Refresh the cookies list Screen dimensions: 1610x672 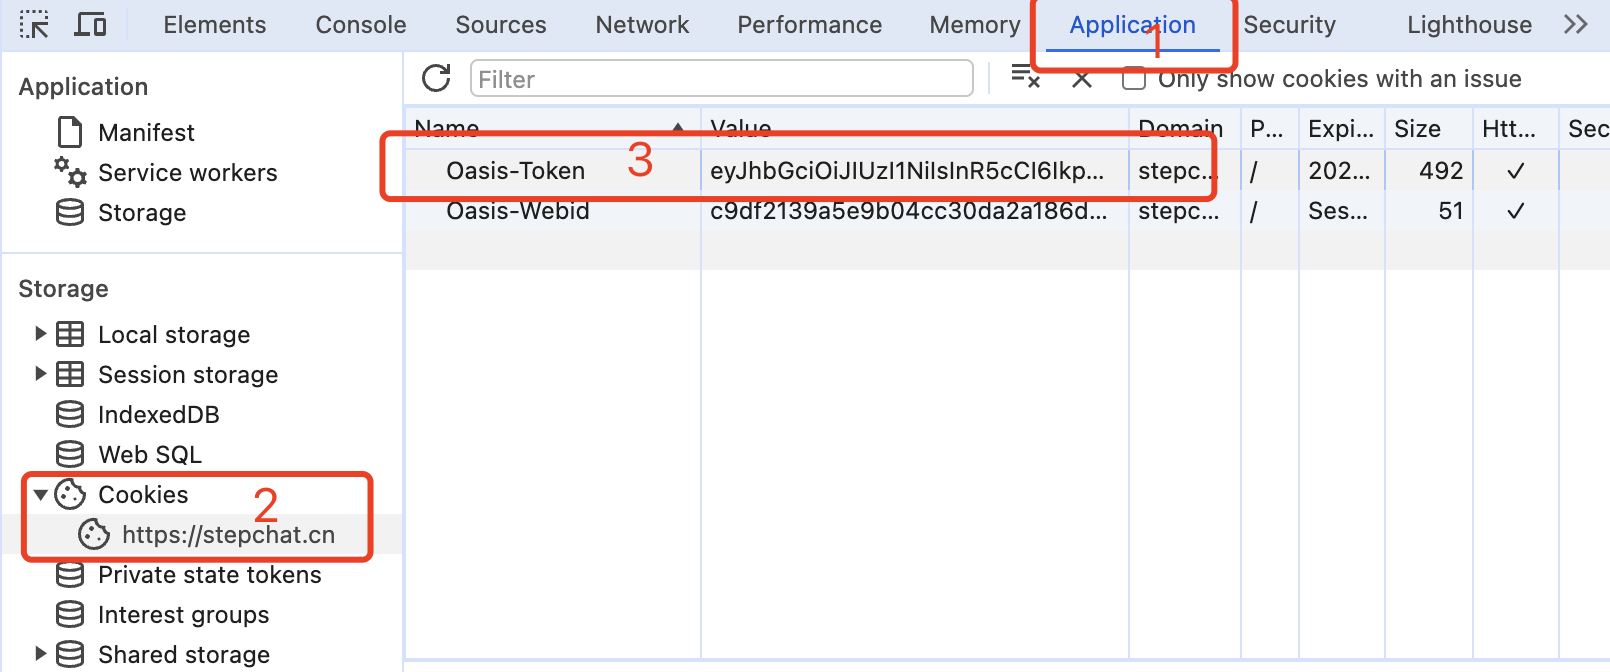tap(436, 77)
